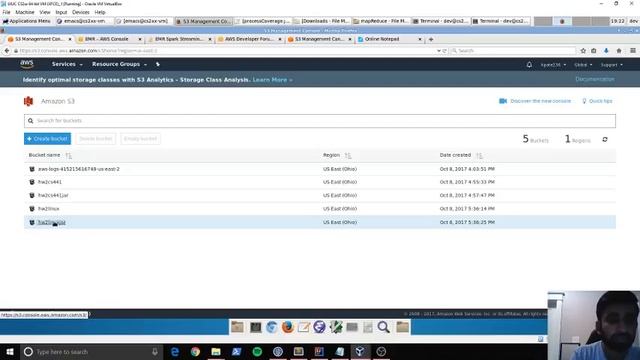Viewport: 640px width, 360px height.
Task: Open the URL bar history dropdown arrow
Action: coord(439,51)
